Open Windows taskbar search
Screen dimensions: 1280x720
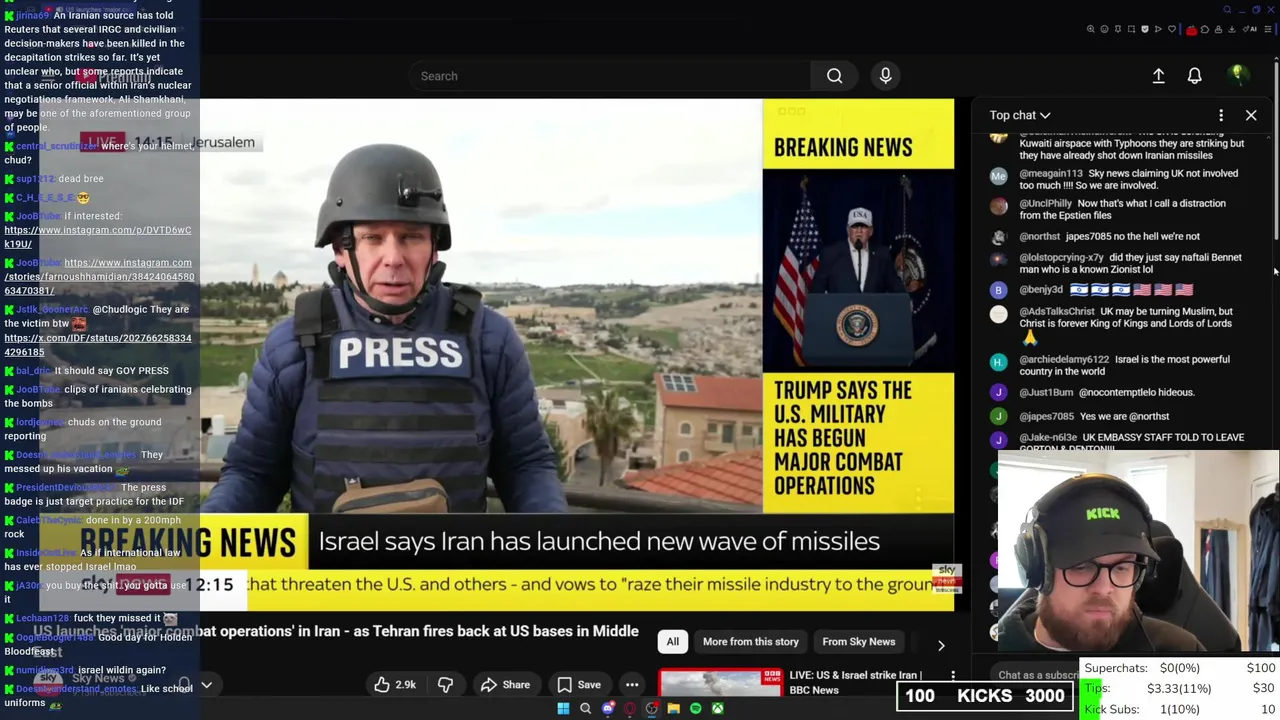point(586,709)
